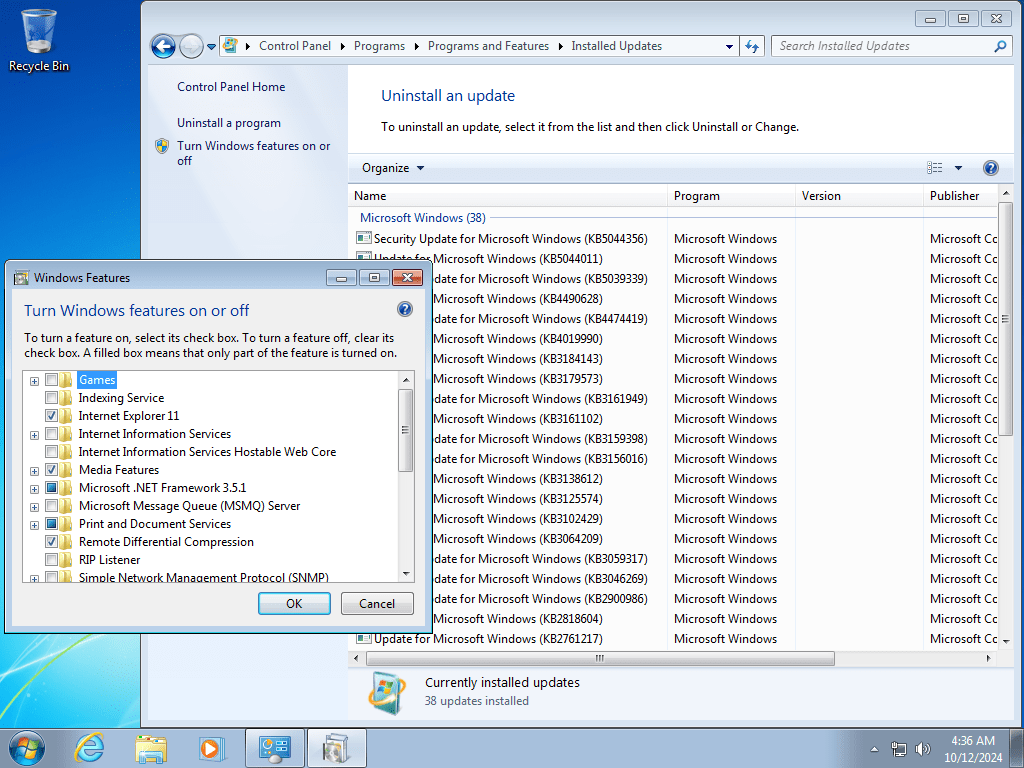Expand Print and Document Services node

pyautogui.click(x=34, y=525)
